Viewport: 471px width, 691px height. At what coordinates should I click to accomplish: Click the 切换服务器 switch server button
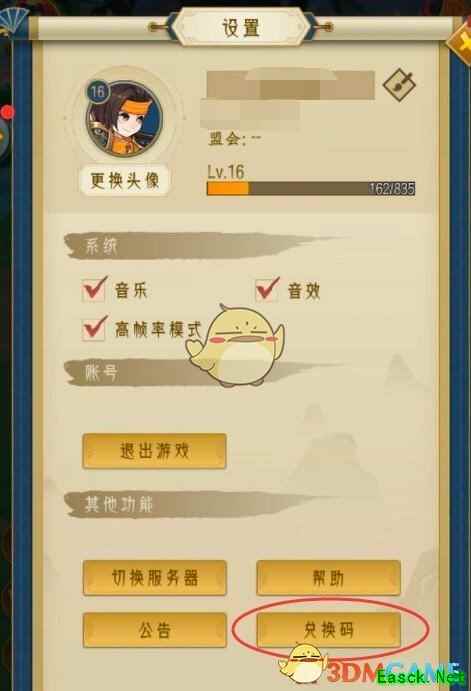(155, 578)
